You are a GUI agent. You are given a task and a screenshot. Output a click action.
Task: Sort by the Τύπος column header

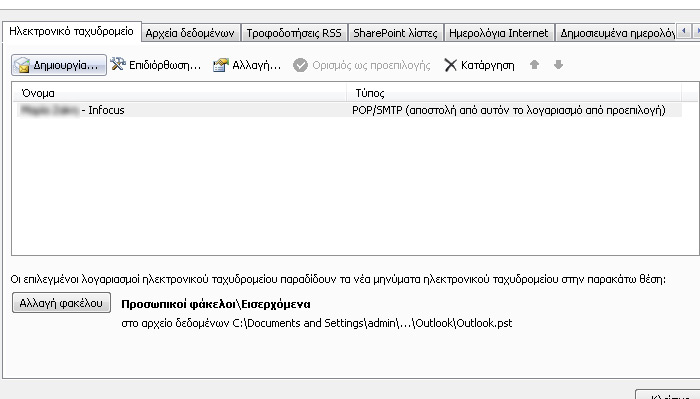point(514,93)
